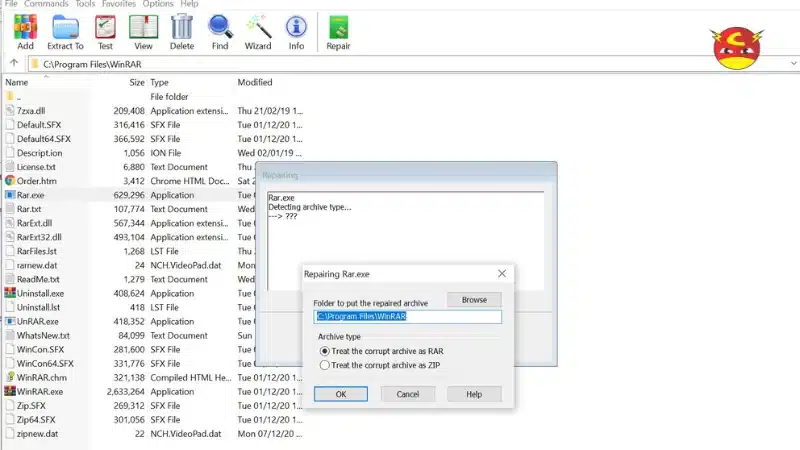The image size is (800, 450).
Task: Open the Find magnifier icon
Action: click(220, 32)
